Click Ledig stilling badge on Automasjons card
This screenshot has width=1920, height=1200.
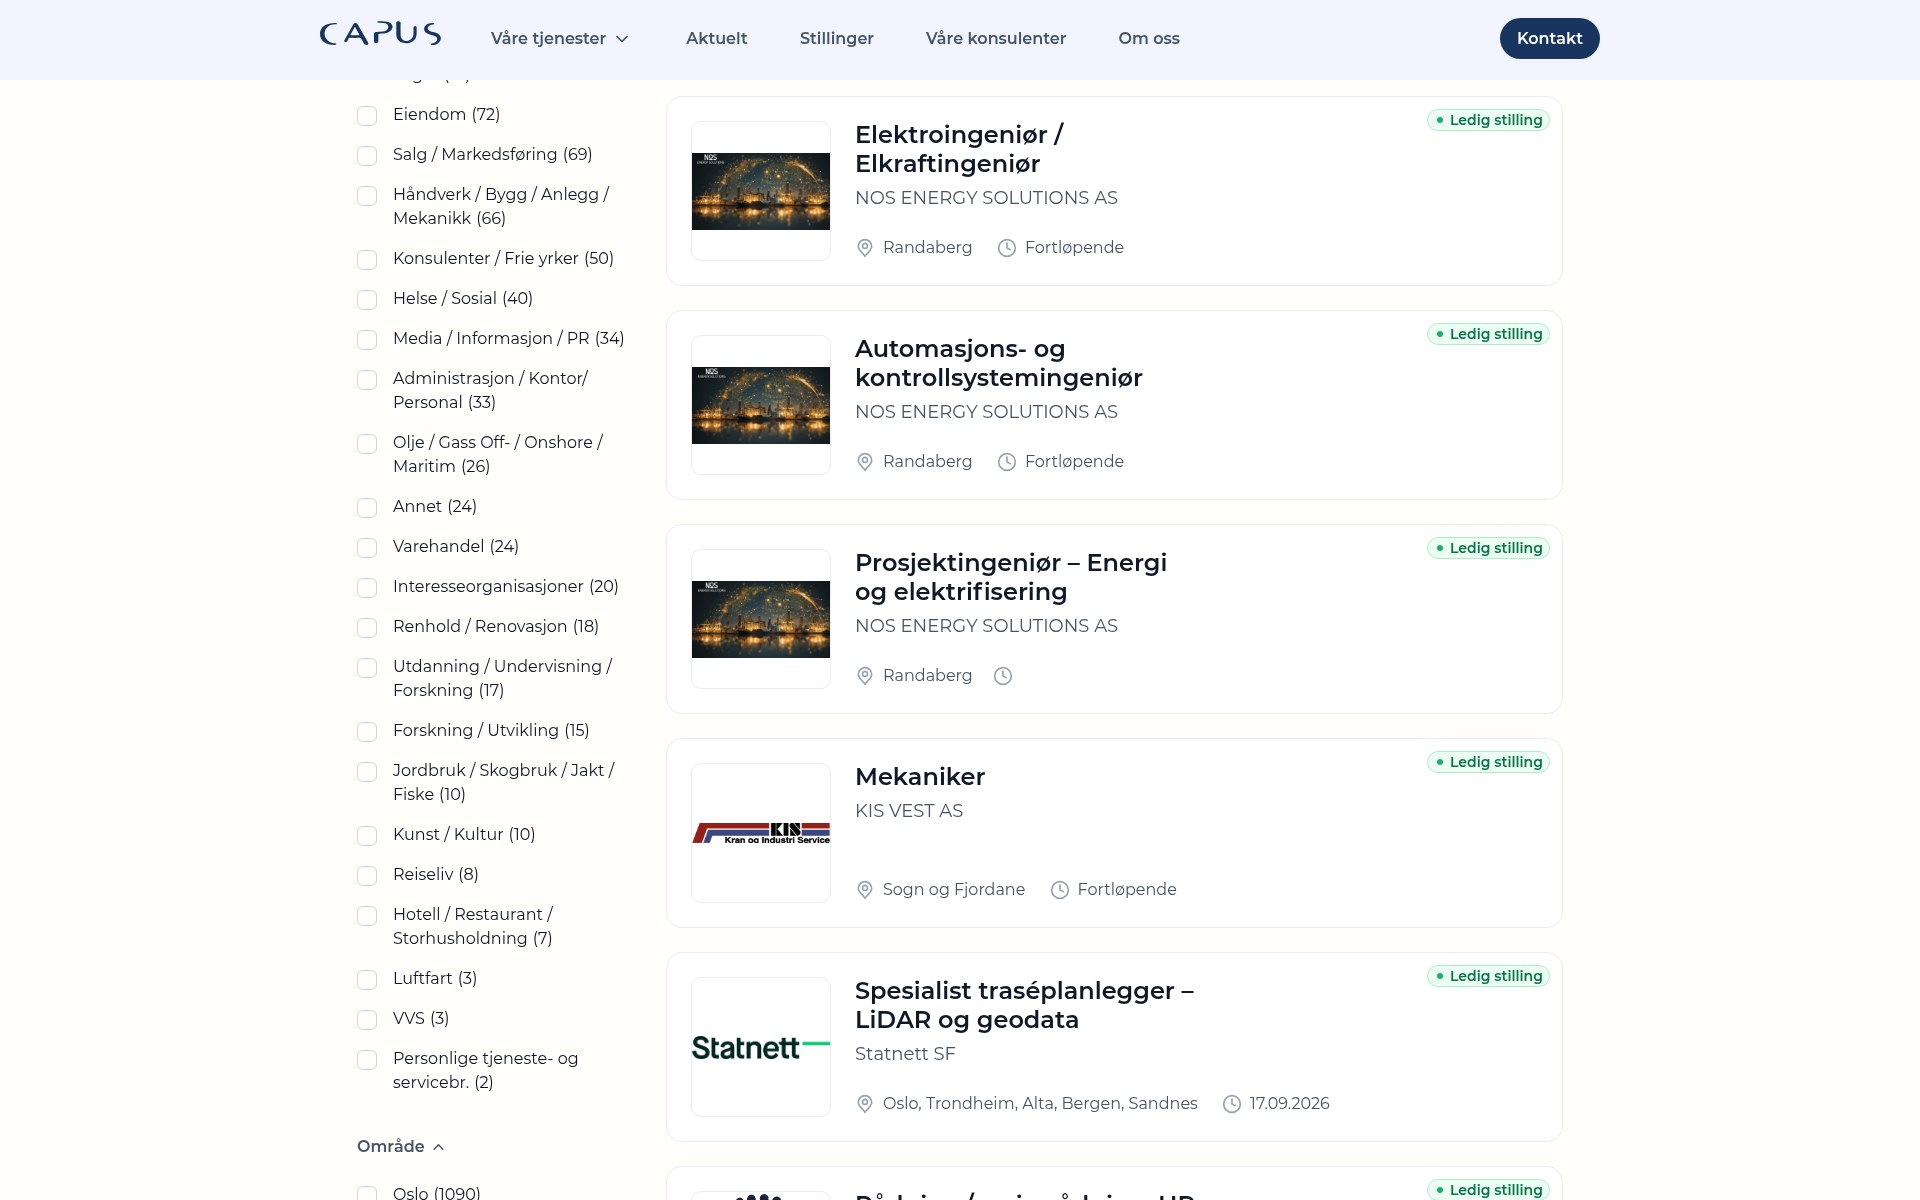[x=1488, y=334]
